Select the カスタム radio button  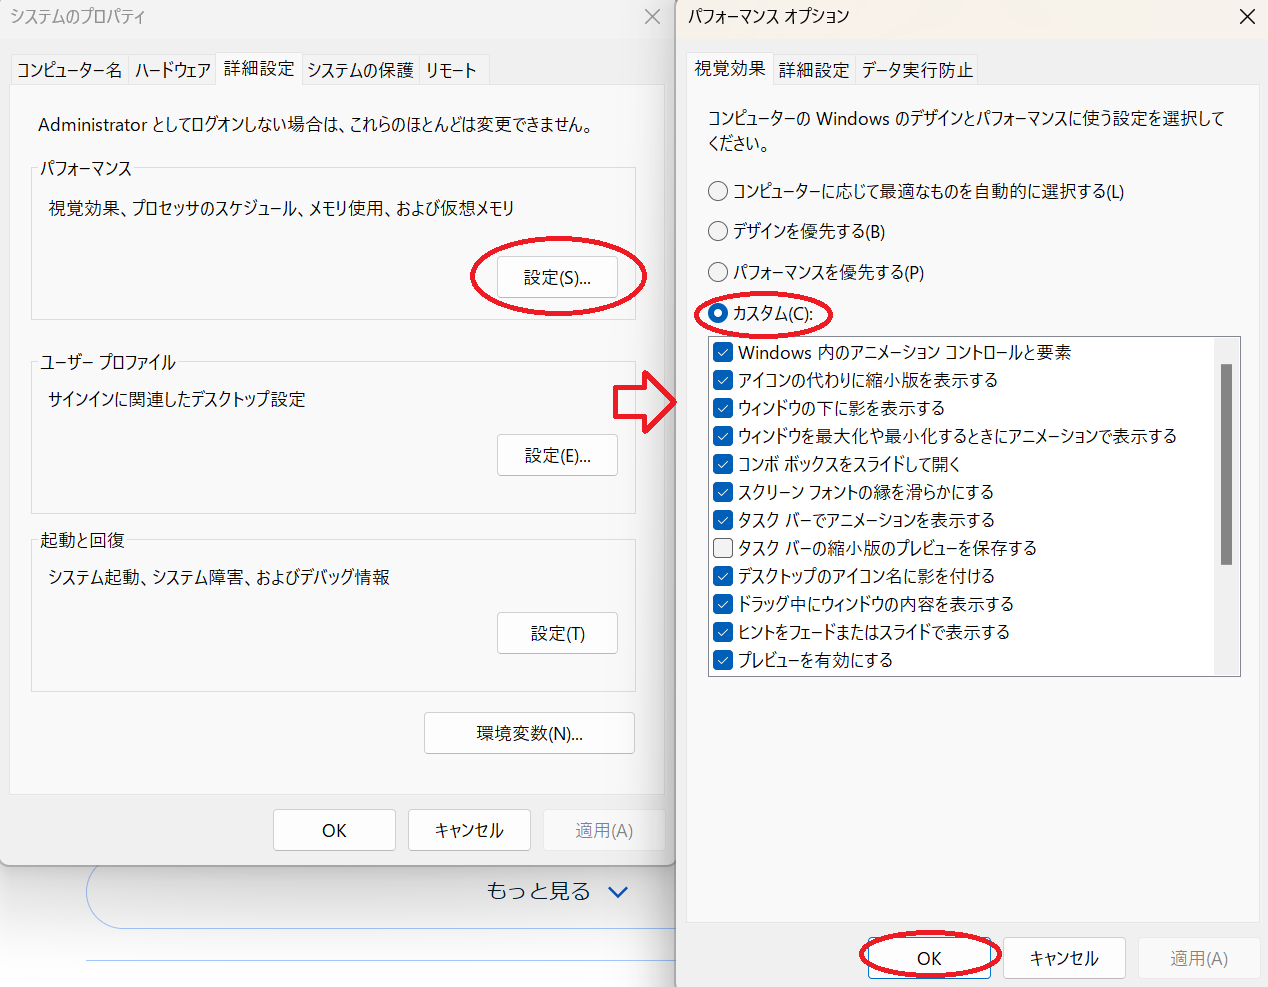[718, 313]
